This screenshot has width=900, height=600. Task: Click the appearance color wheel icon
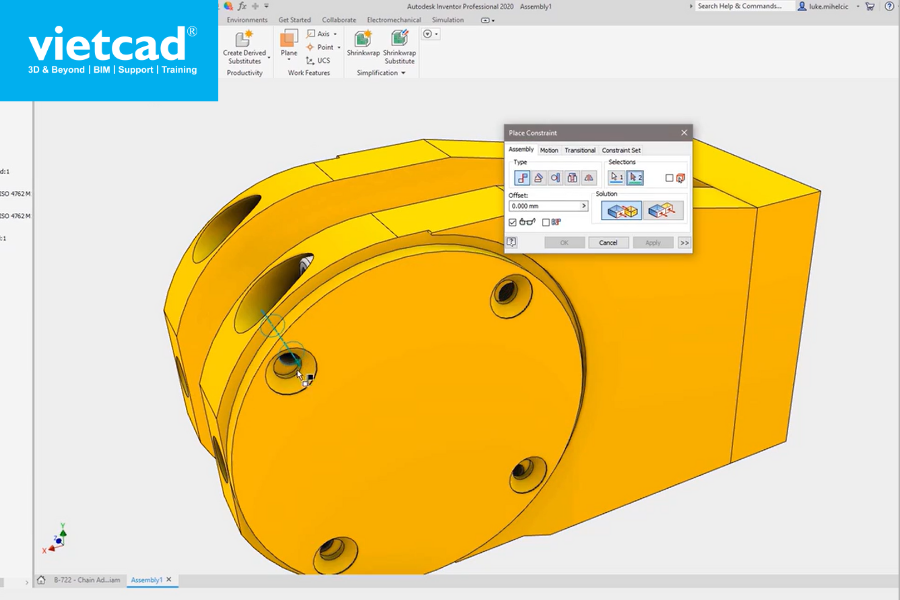click(x=228, y=6)
